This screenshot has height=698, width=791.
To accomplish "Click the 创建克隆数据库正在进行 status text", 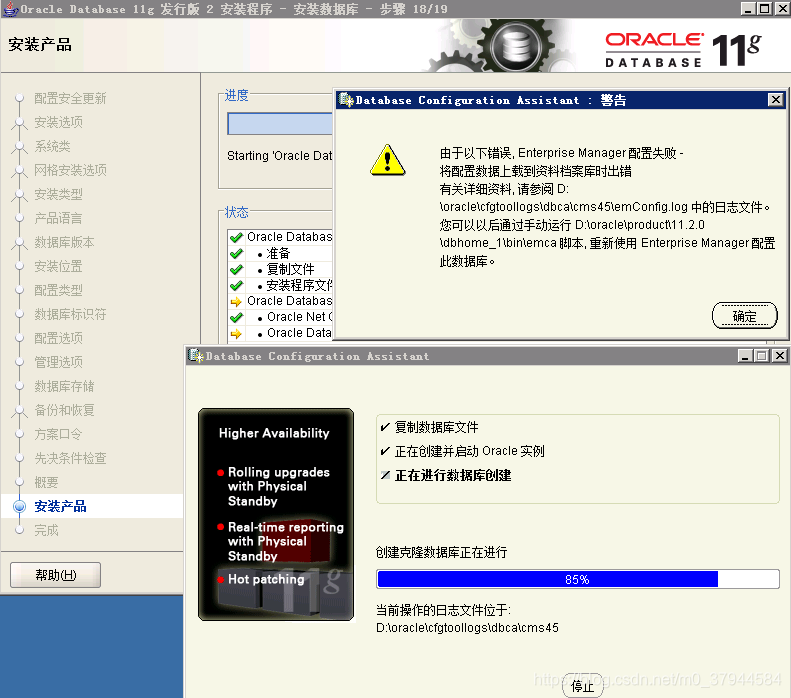I will click(x=441, y=552).
